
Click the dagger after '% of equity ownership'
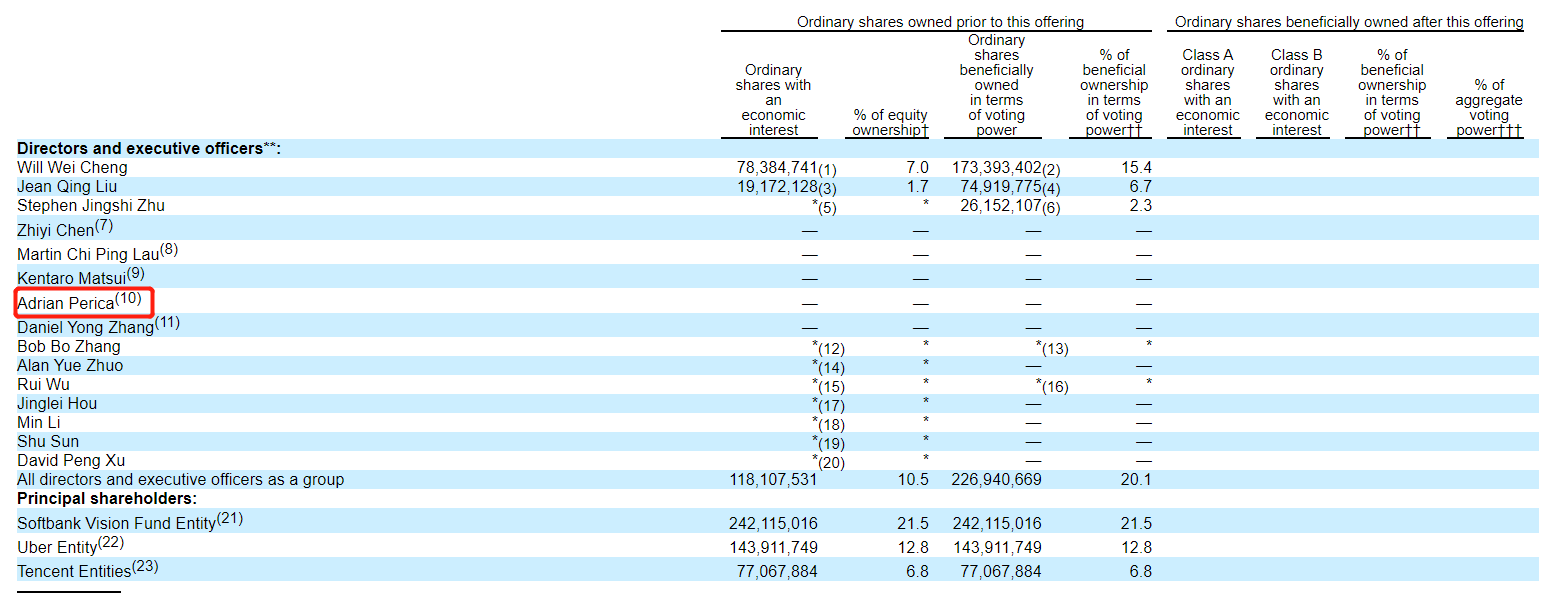(x=925, y=131)
